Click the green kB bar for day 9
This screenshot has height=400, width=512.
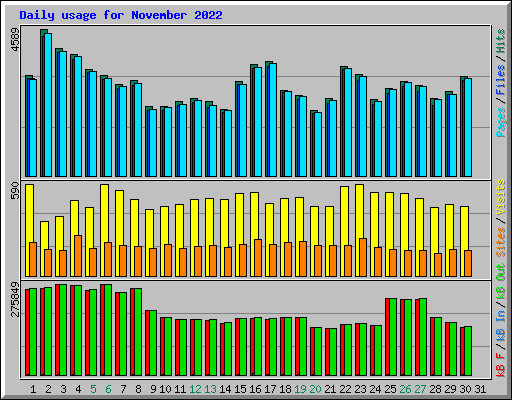coord(153,343)
